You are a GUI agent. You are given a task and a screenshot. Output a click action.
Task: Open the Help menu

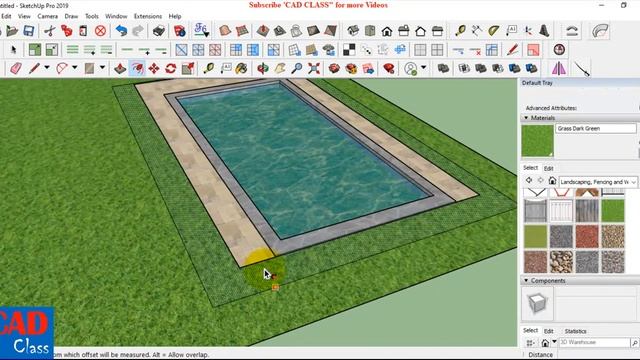[175, 16]
